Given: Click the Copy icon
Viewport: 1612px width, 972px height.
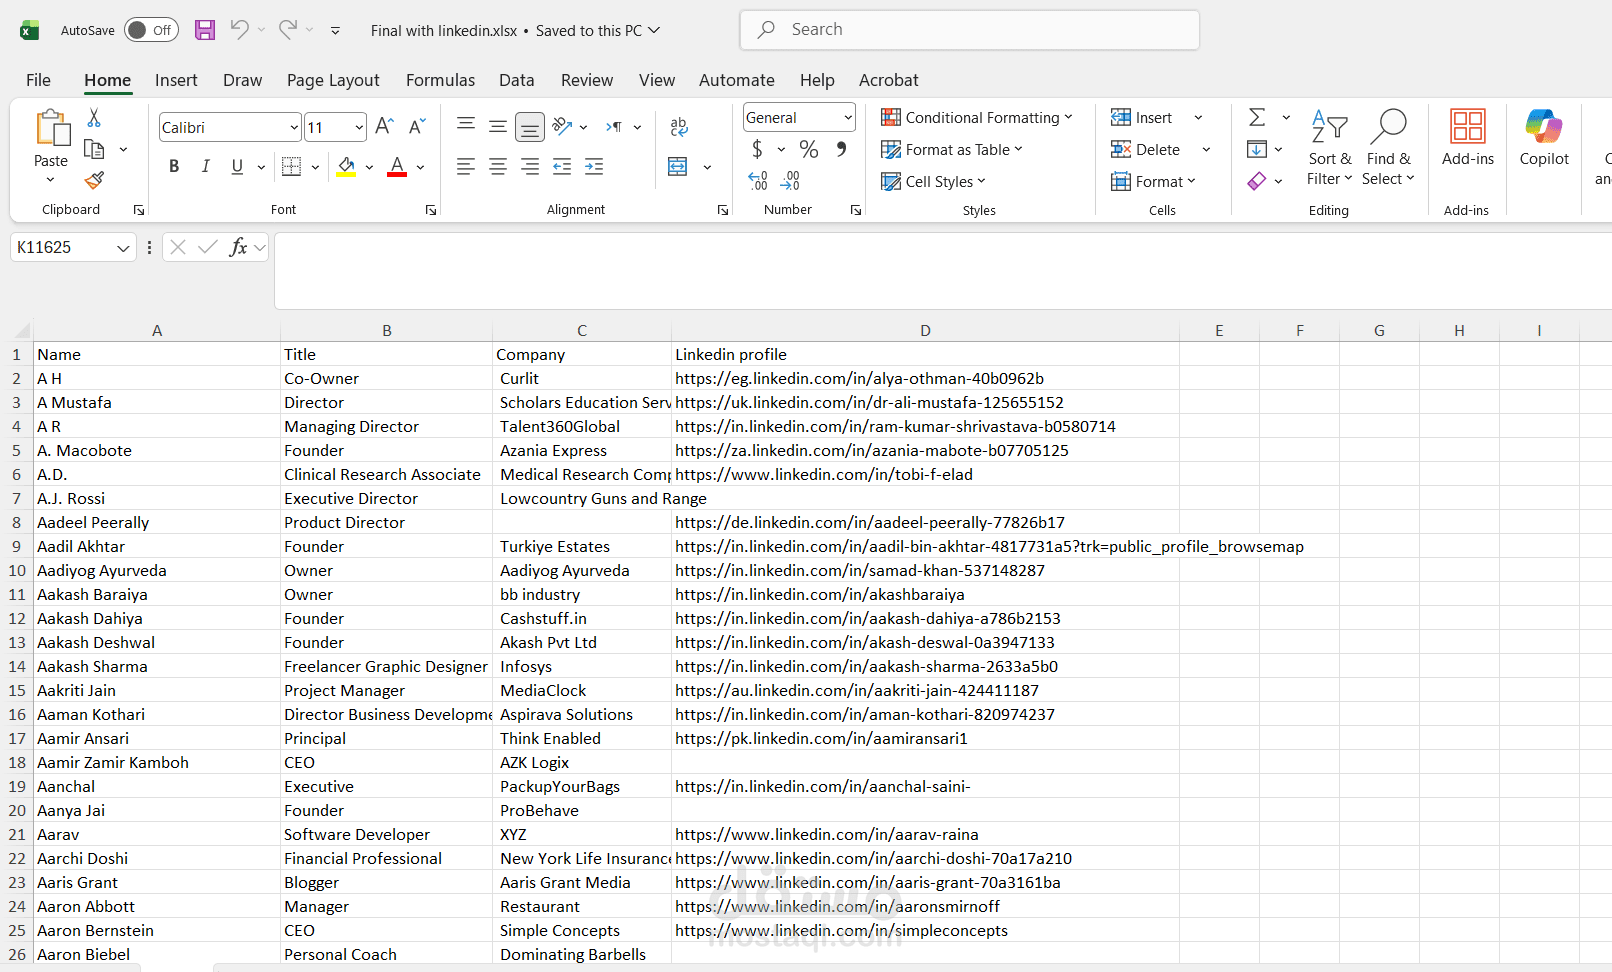Looking at the screenshot, I should [94, 149].
